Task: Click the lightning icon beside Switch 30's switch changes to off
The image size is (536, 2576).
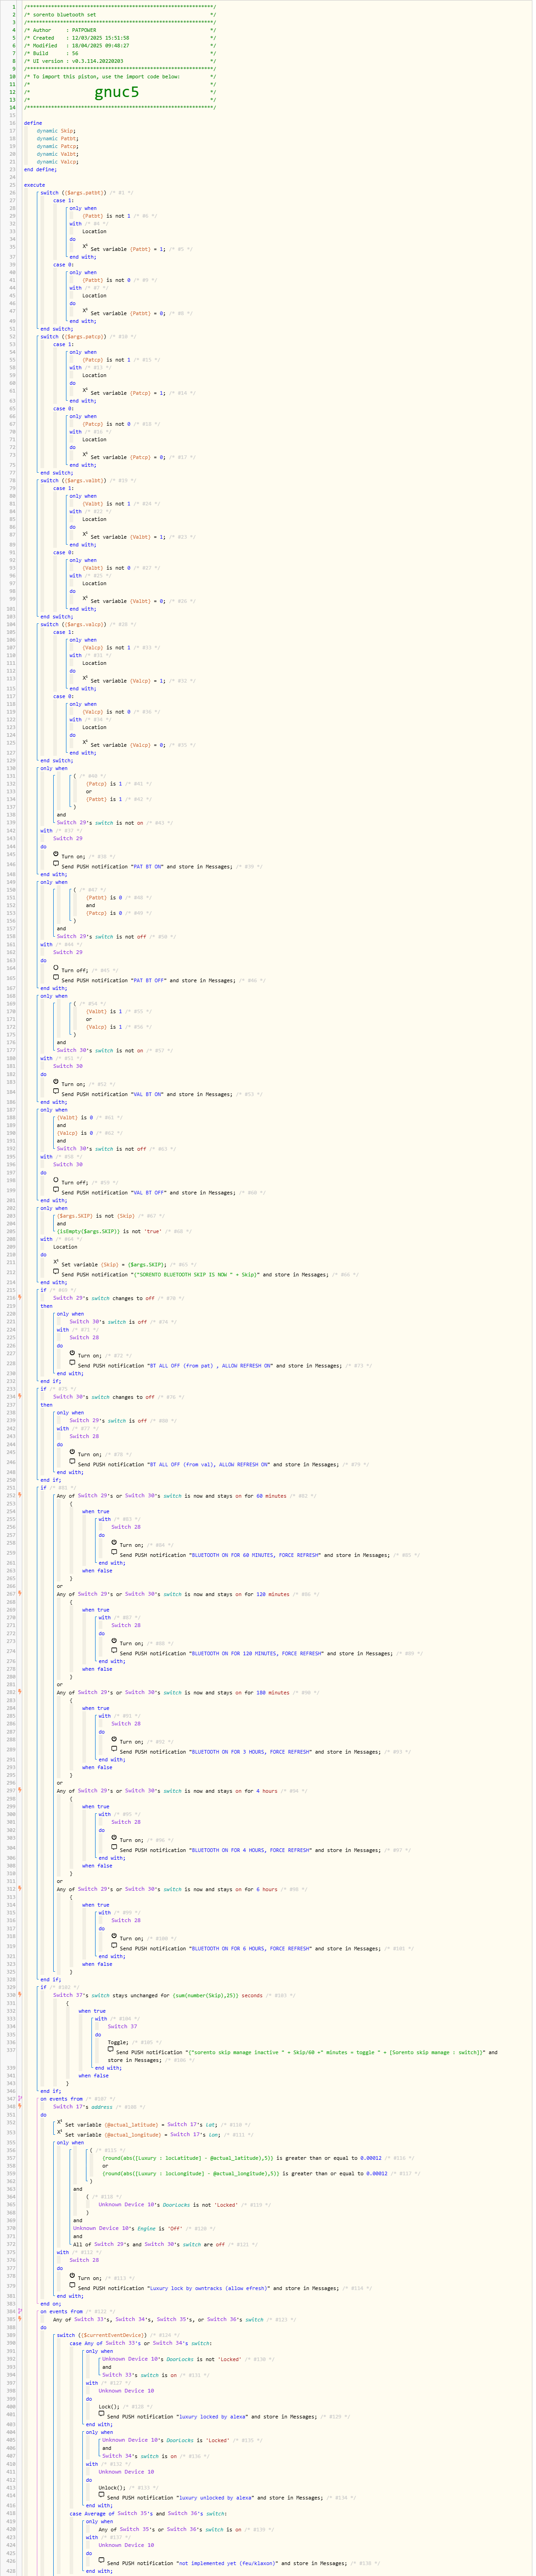Action: click(20, 1397)
